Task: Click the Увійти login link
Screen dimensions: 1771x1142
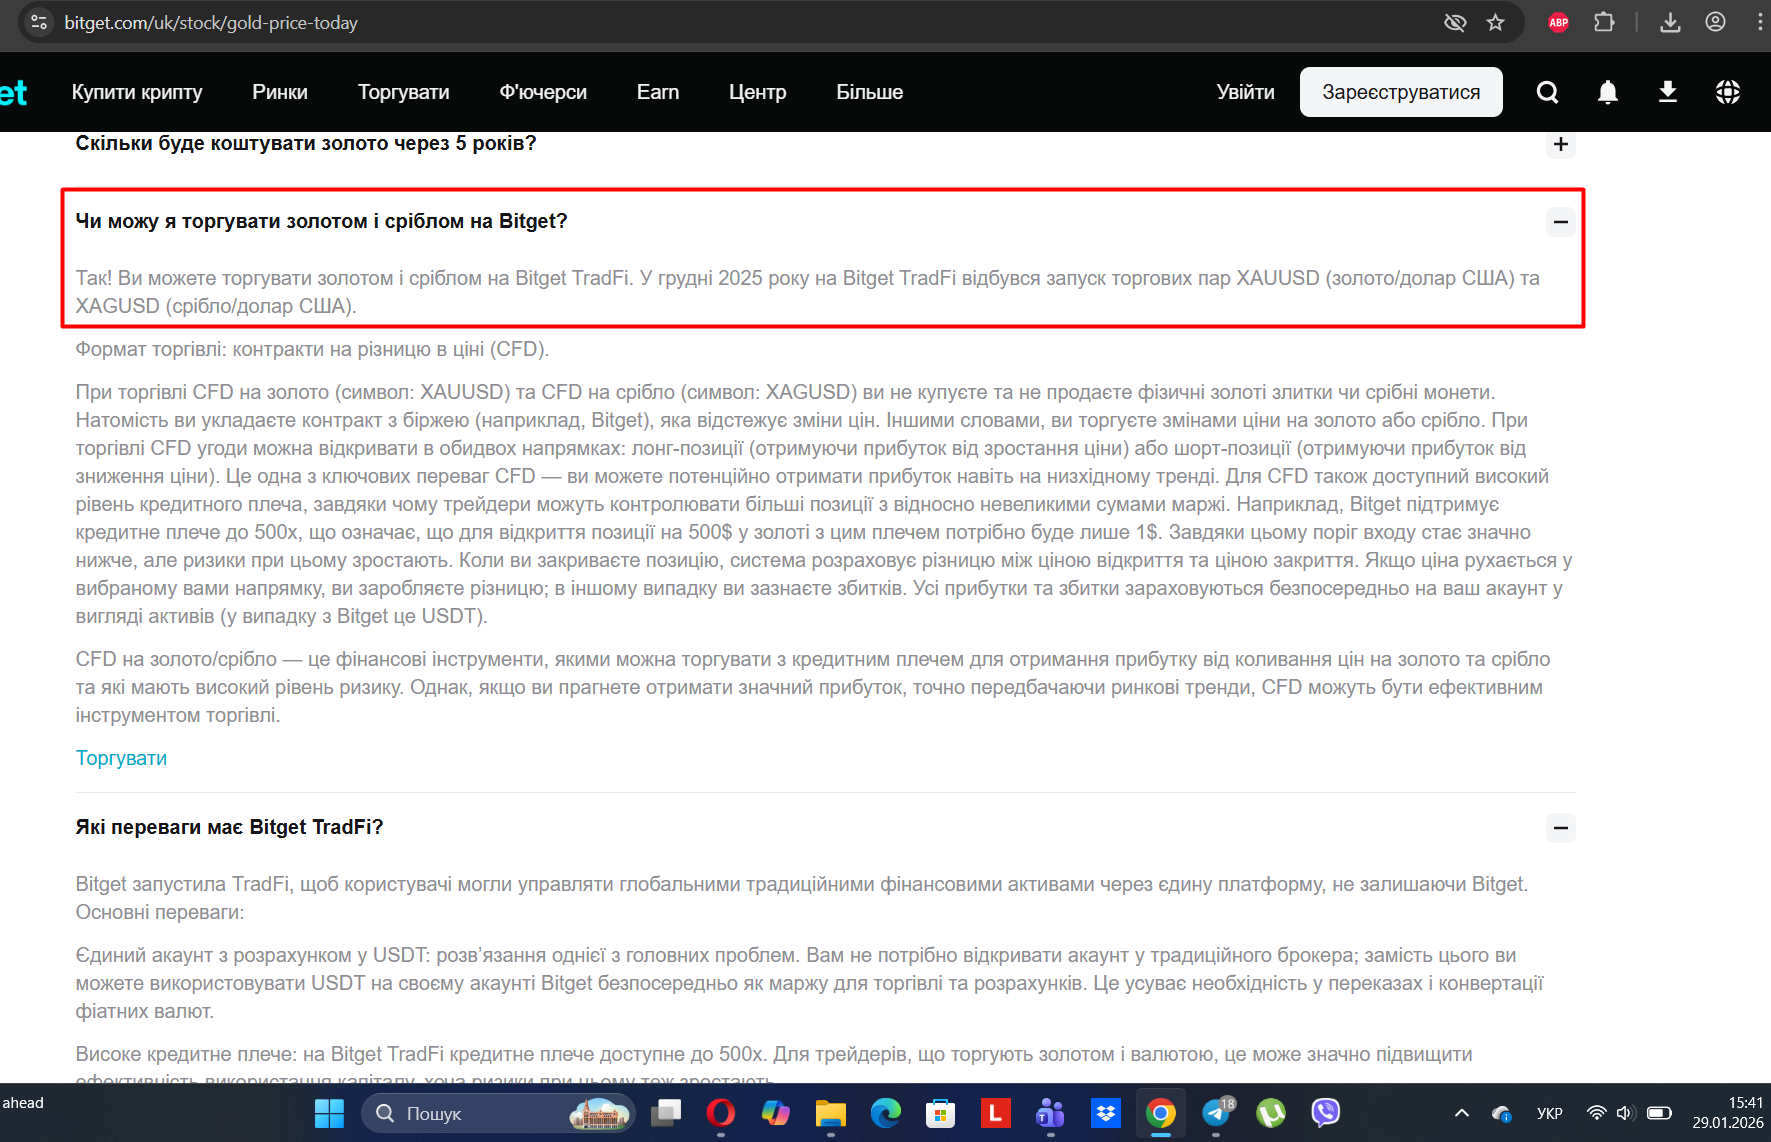Action: pos(1245,92)
